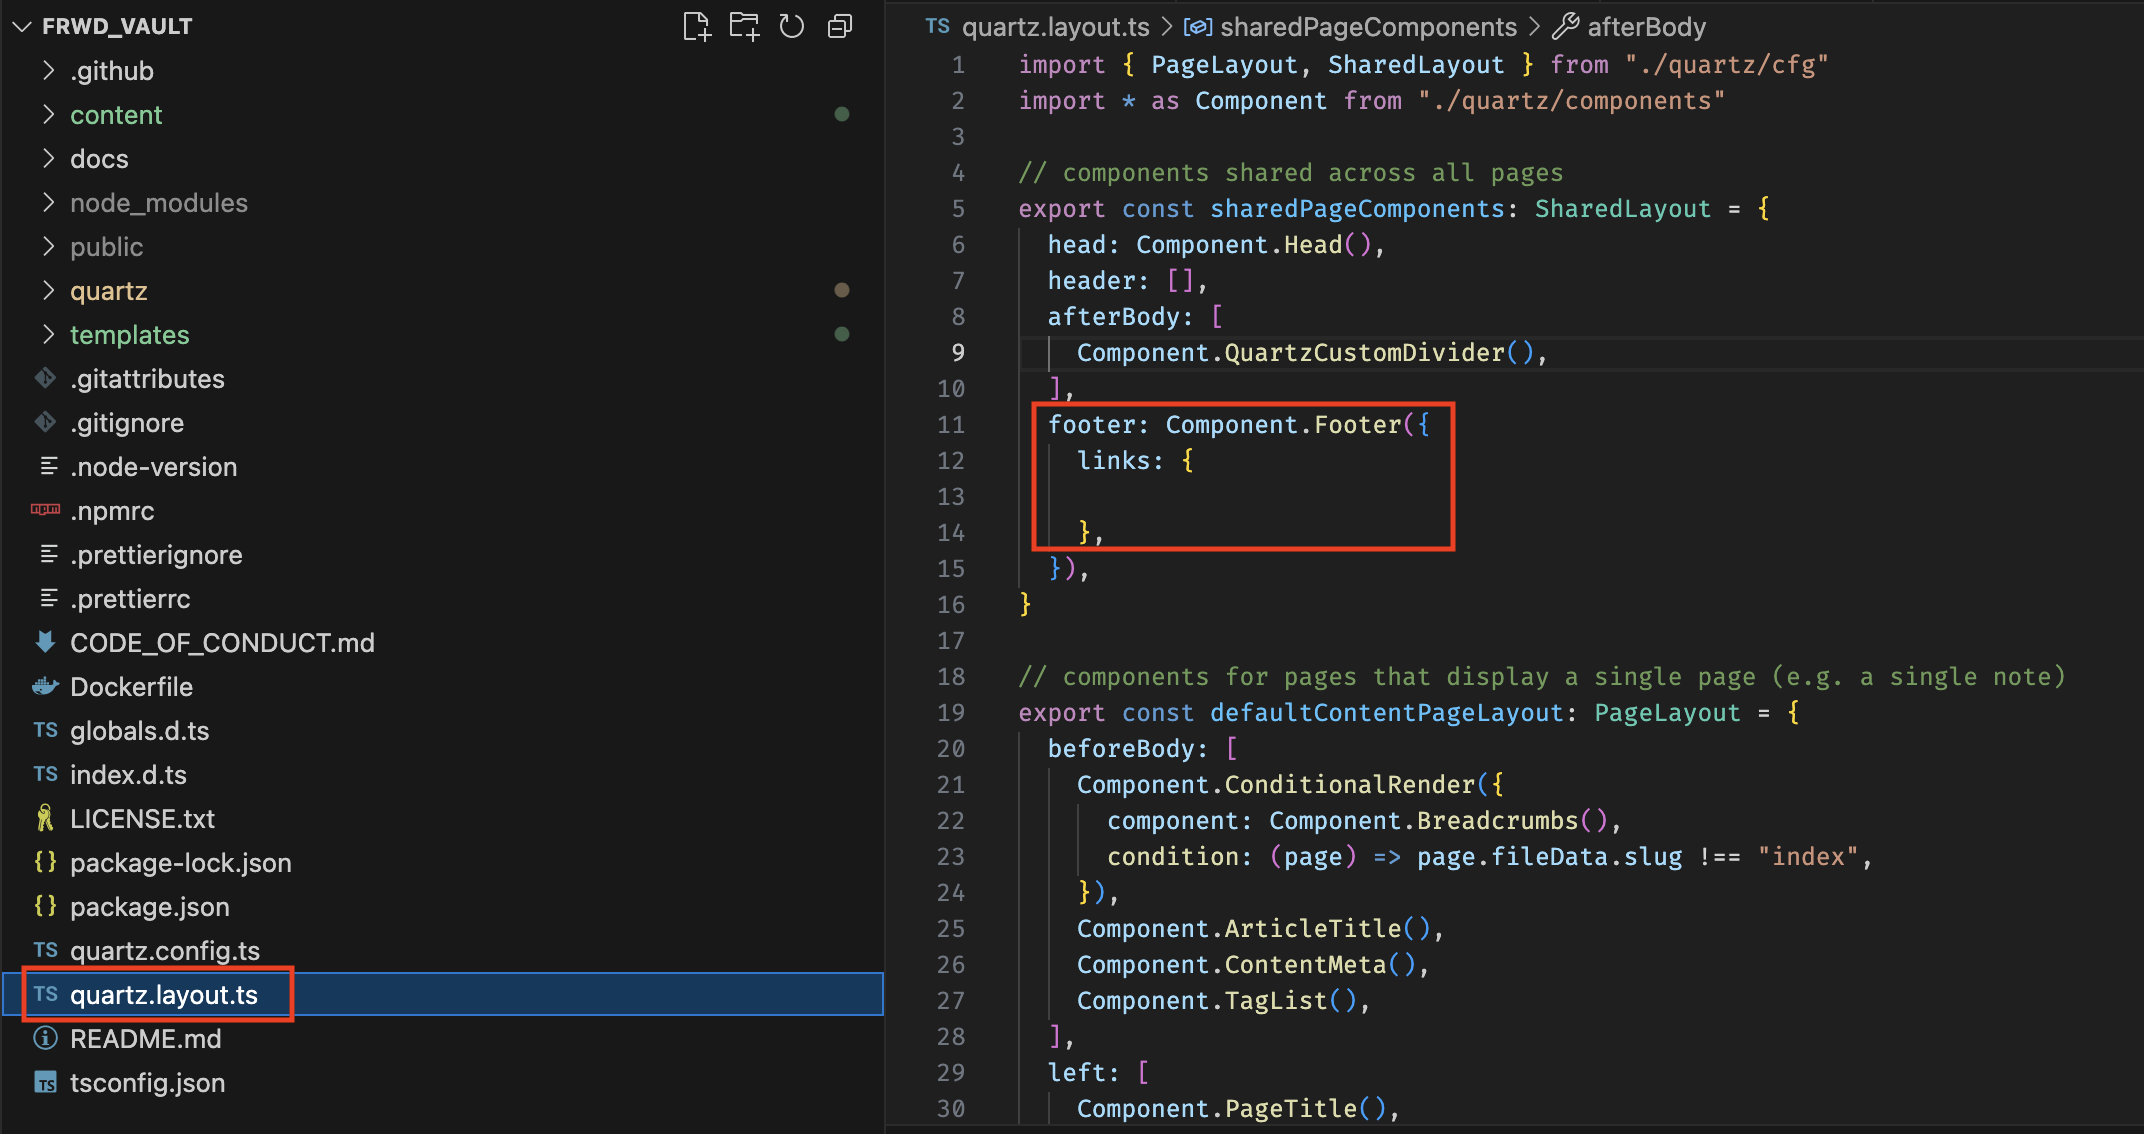Image resolution: width=2144 pixels, height=1134 pixels.
Task: Open quartz.config.ts in the file tree
Action: [x=164, y=951]
